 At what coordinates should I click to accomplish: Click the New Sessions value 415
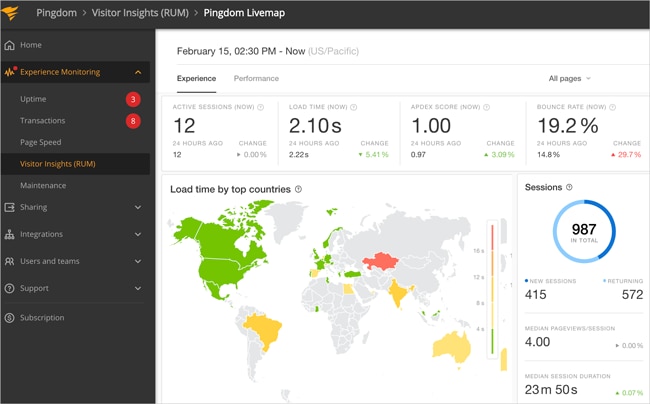pos(536,295)
